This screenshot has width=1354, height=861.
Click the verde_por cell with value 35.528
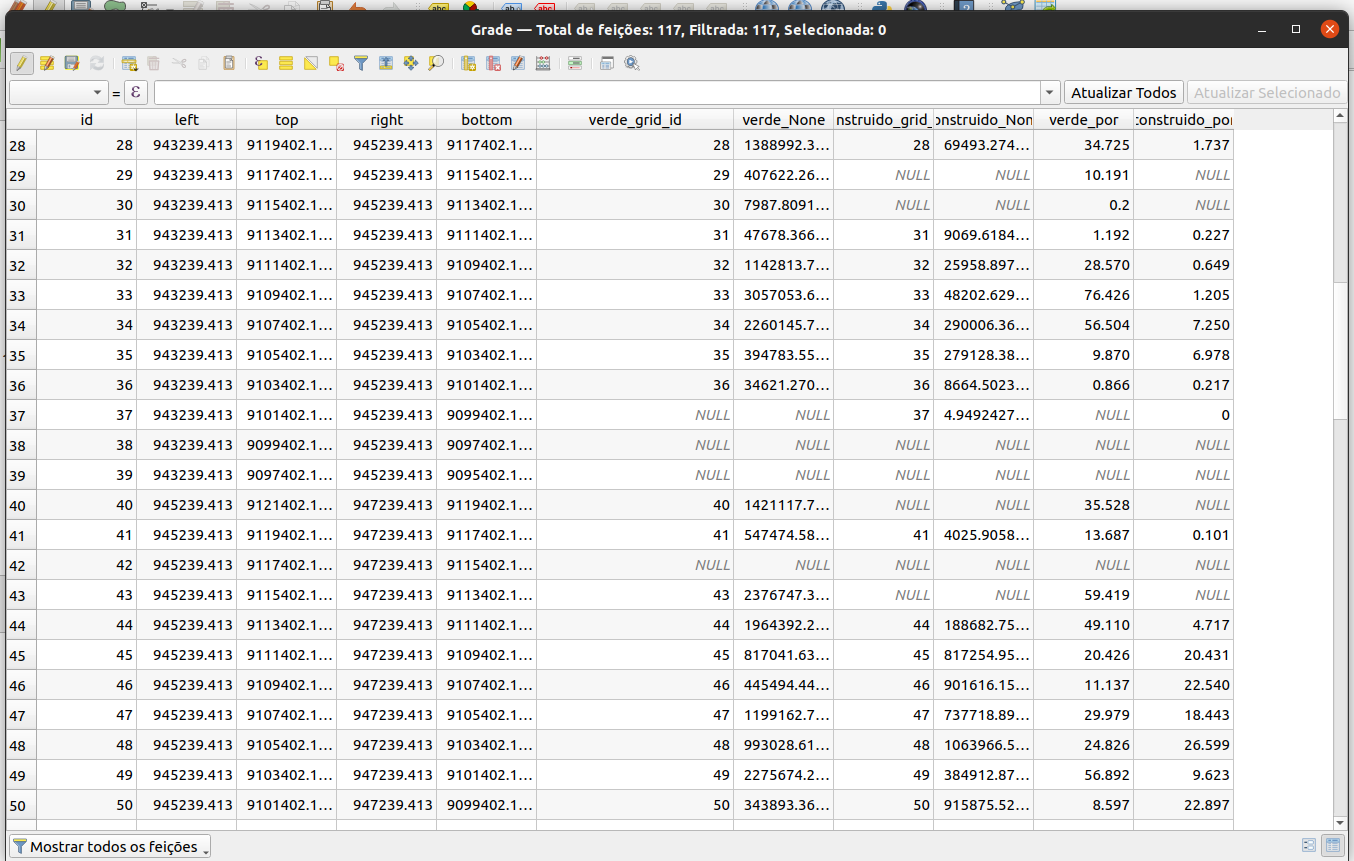1084,505
